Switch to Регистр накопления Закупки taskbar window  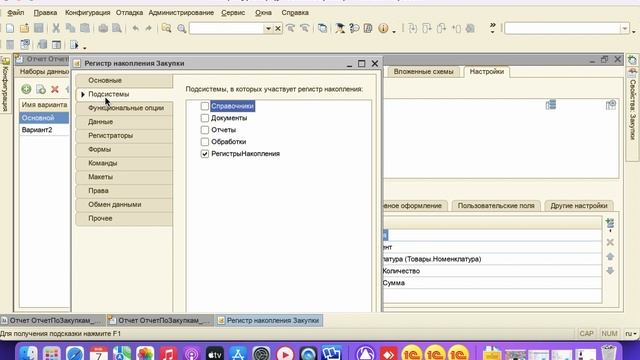tap(269, 320)
